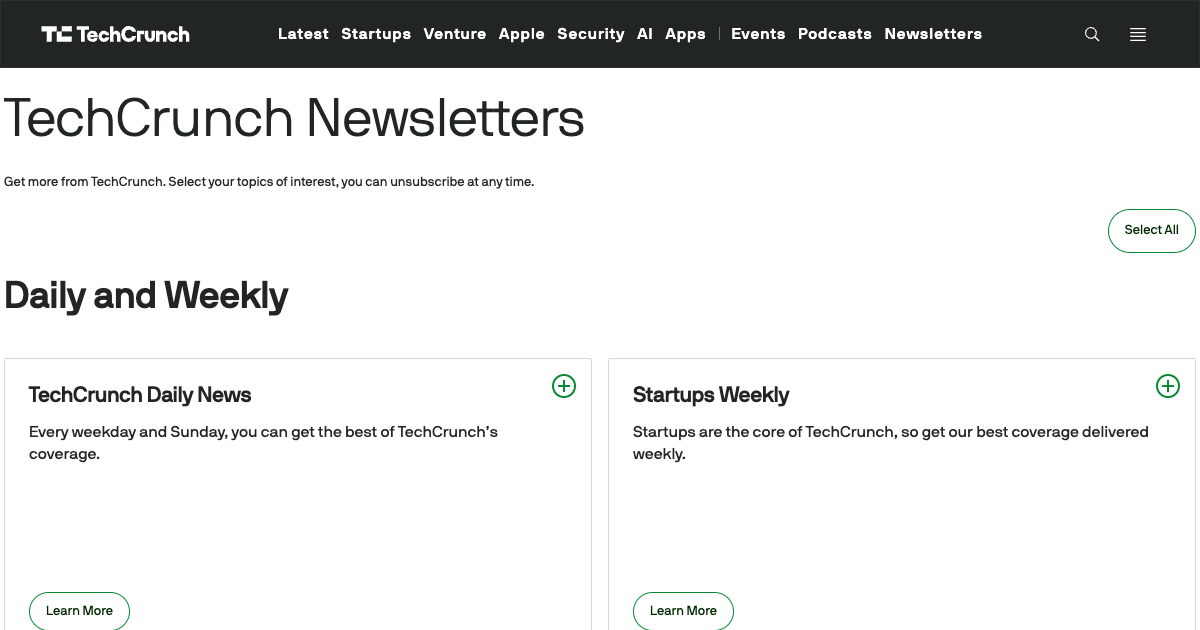The image size is (1200, 630).
Task: Open the Apple nav link
Action: [x=522, y=34]
